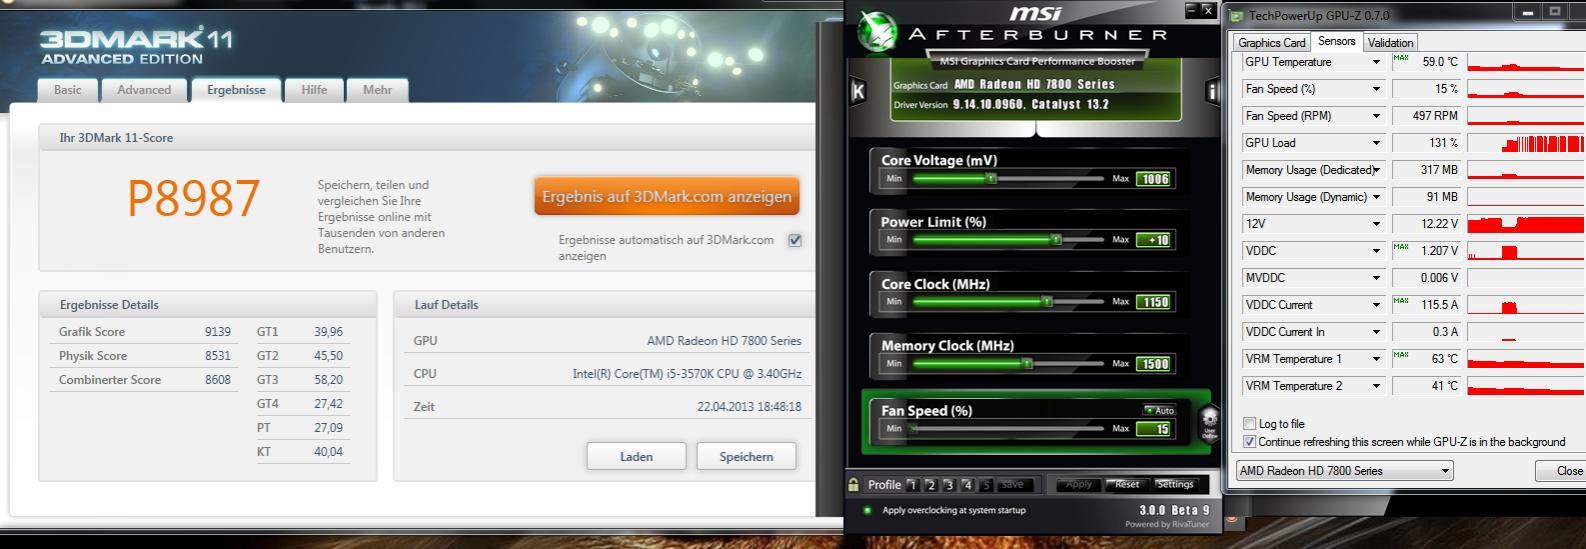Click the Physik Score value 8531
Screen dimensions: 1586x549
[x=217, y=356]
